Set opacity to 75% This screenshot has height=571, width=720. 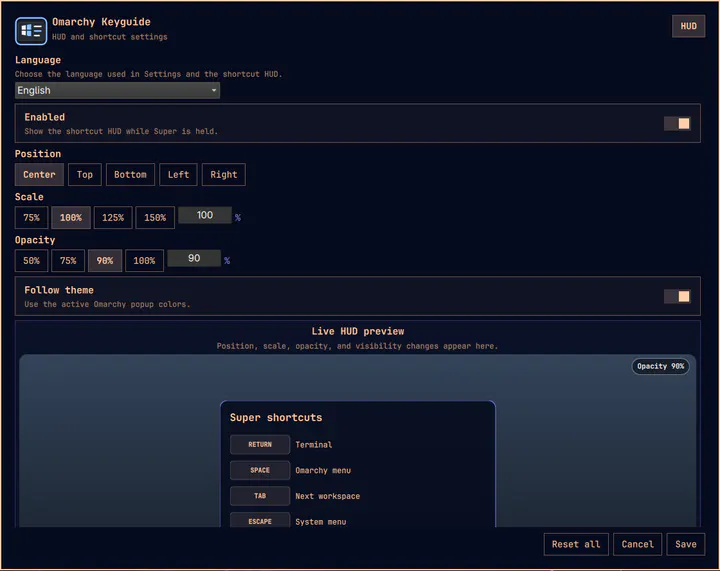tap(68, 261)
